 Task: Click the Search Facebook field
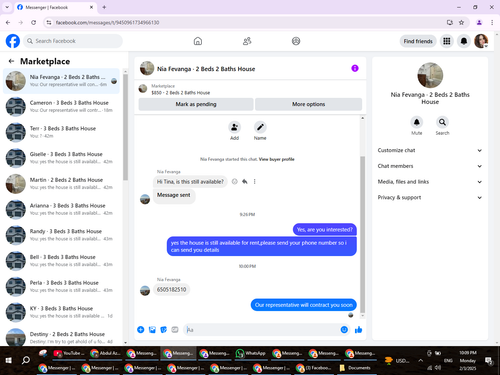[x=73, y=41]
